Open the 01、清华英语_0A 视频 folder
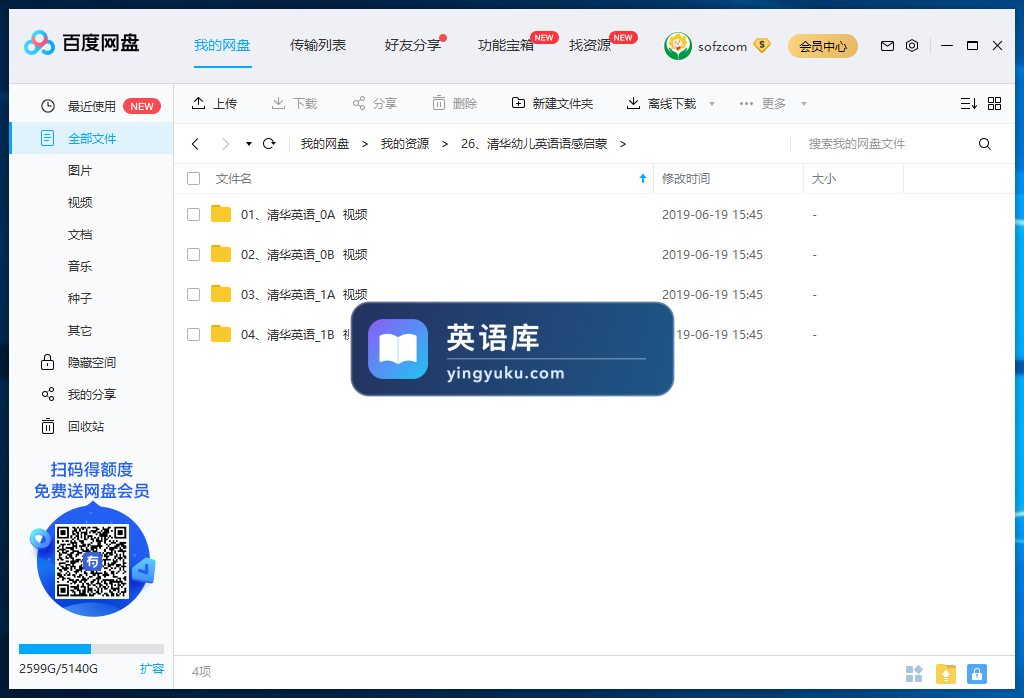Screen dimensions: 1024x698 304,214
